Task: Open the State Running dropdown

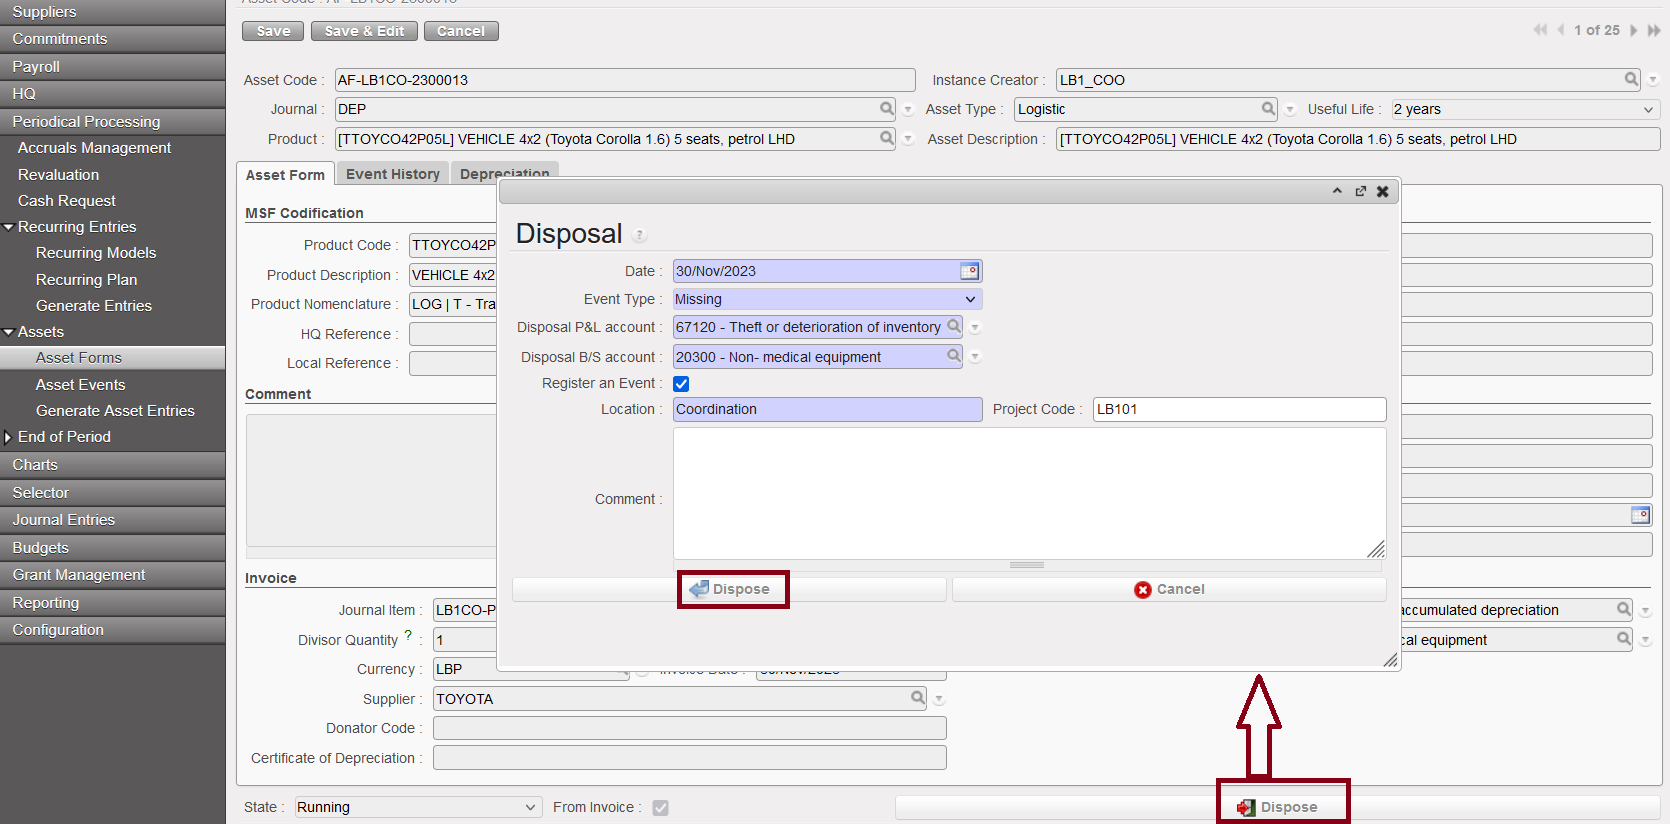Action: [x=418, y=807]
